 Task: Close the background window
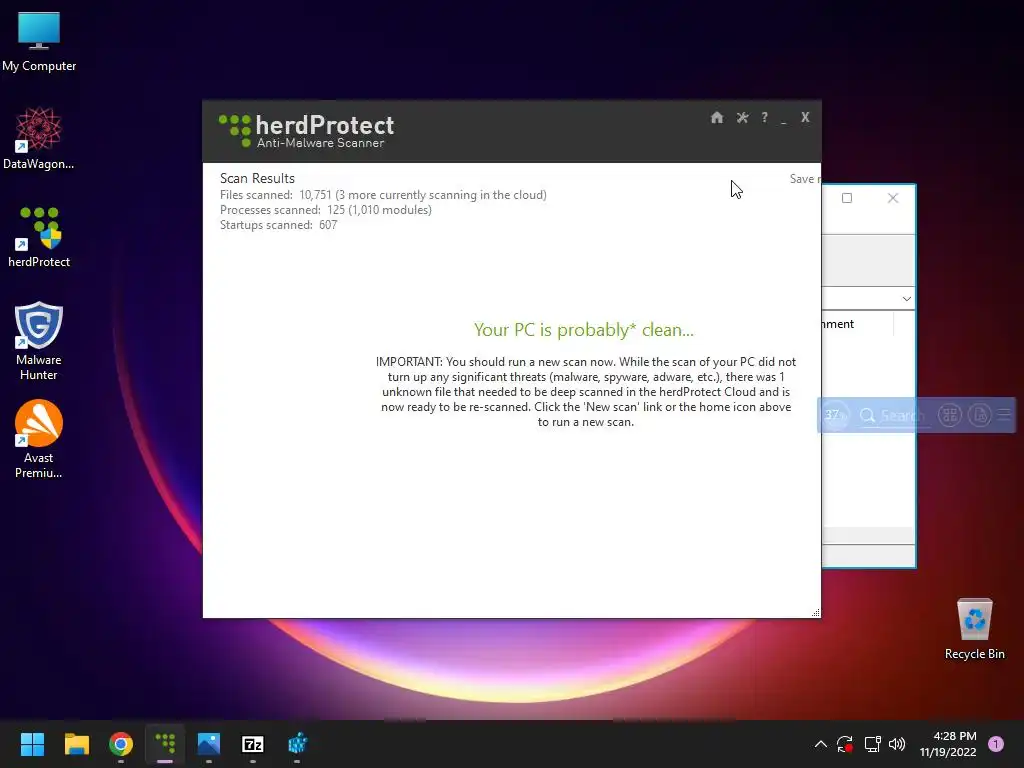point(893,198)
